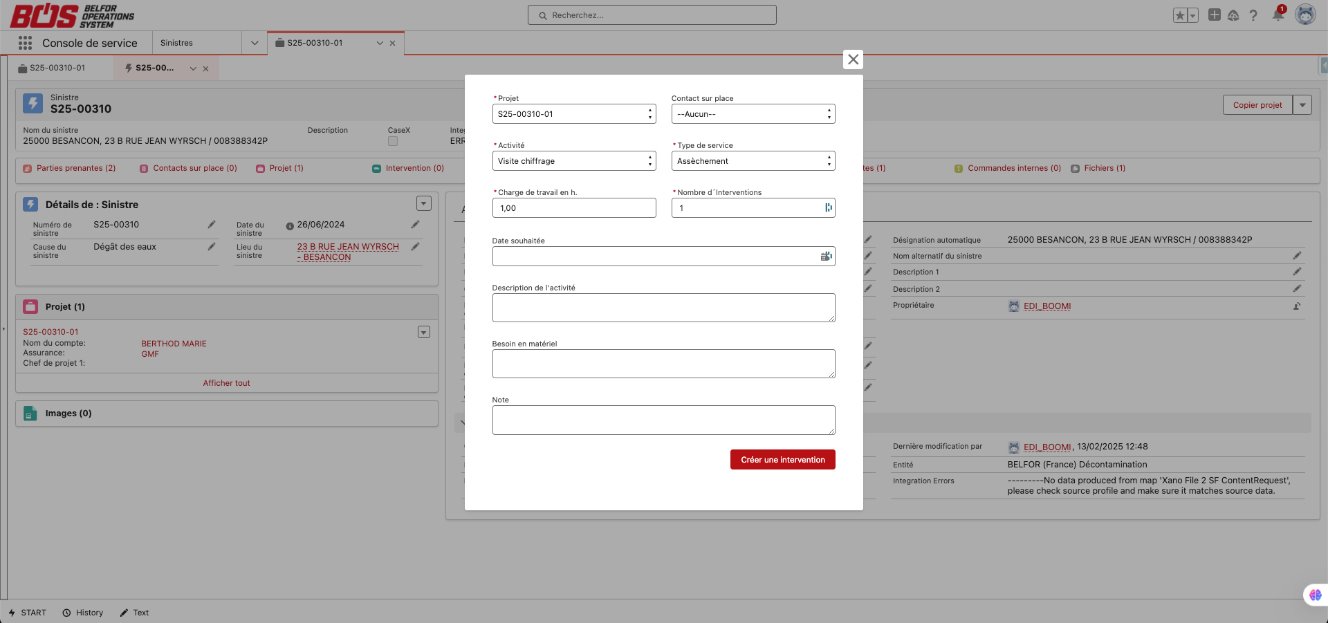
Task: Open the S25-00310-01 workspace tab chevron
Action: click(x=380, y=43)
